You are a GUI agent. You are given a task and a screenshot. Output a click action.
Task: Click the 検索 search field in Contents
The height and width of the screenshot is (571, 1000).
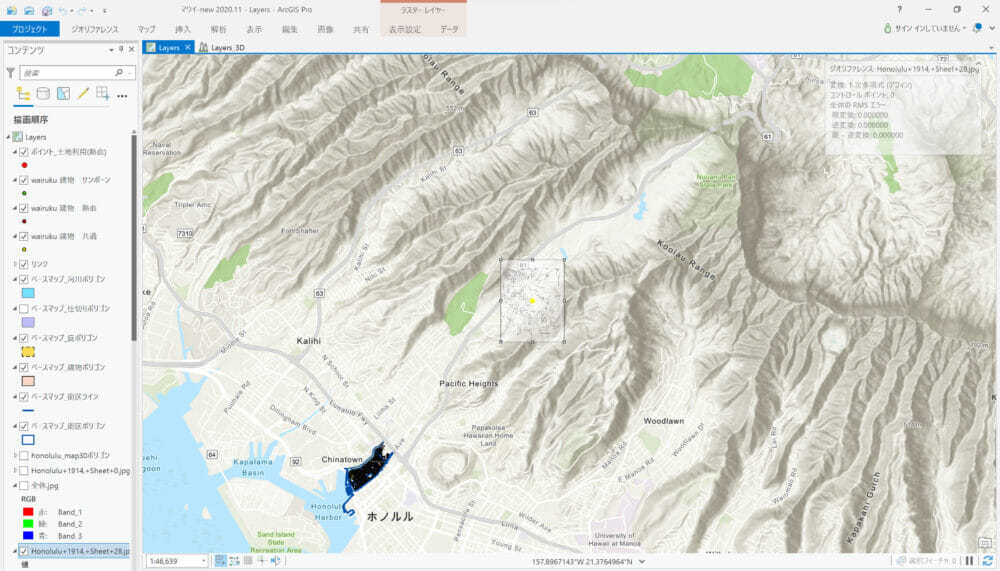point(67,73)
